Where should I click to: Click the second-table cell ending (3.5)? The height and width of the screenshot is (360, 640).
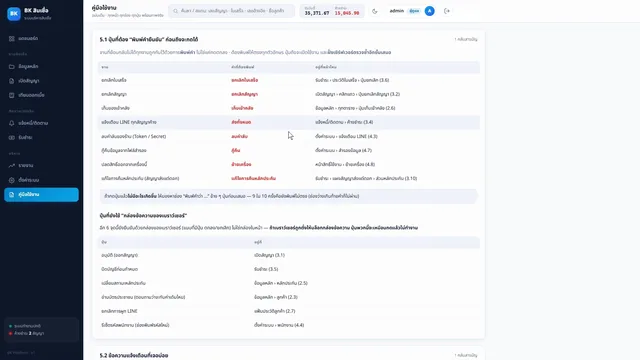pos(266,269)
